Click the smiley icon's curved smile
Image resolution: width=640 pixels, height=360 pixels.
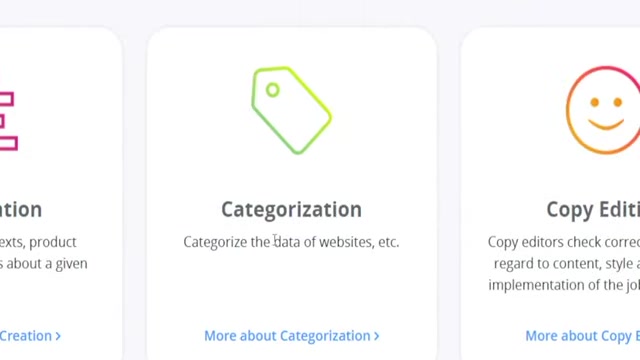click(x=606, y=124)
